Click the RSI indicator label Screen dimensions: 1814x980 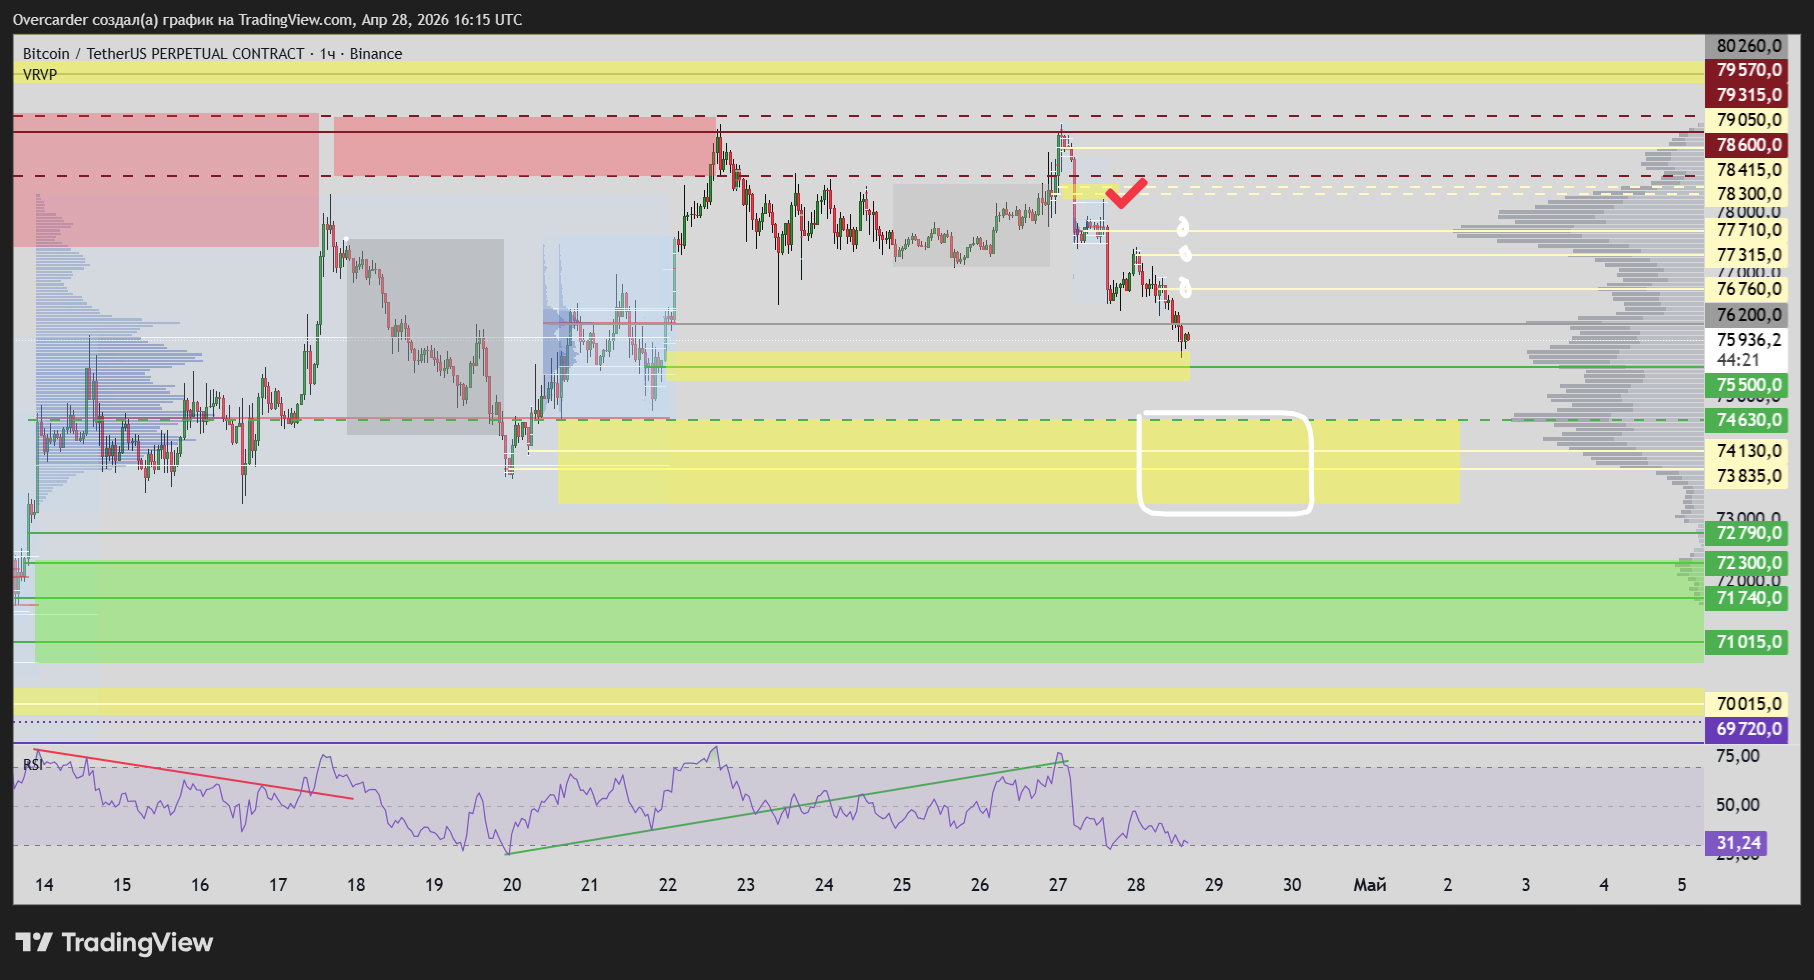[x=33, y=765]
